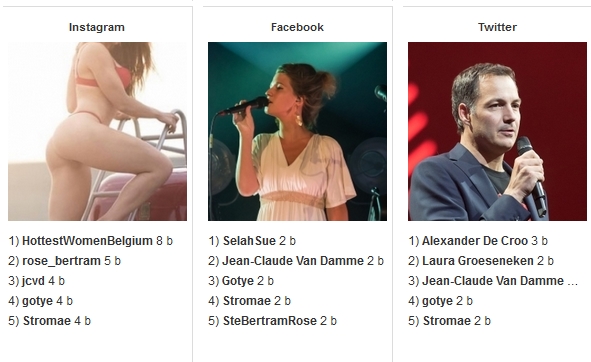Screen dimensions: 591x362
Task: Open Stromae in the Twitter list
Action: tap(447, 321)
